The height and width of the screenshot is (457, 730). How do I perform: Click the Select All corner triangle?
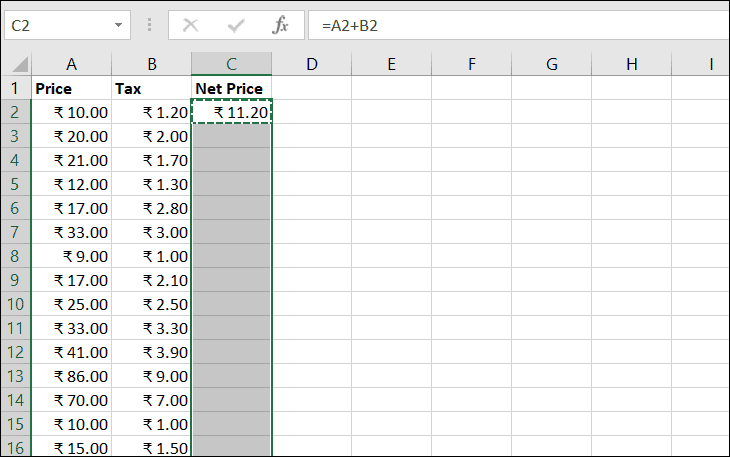[20, 64]
